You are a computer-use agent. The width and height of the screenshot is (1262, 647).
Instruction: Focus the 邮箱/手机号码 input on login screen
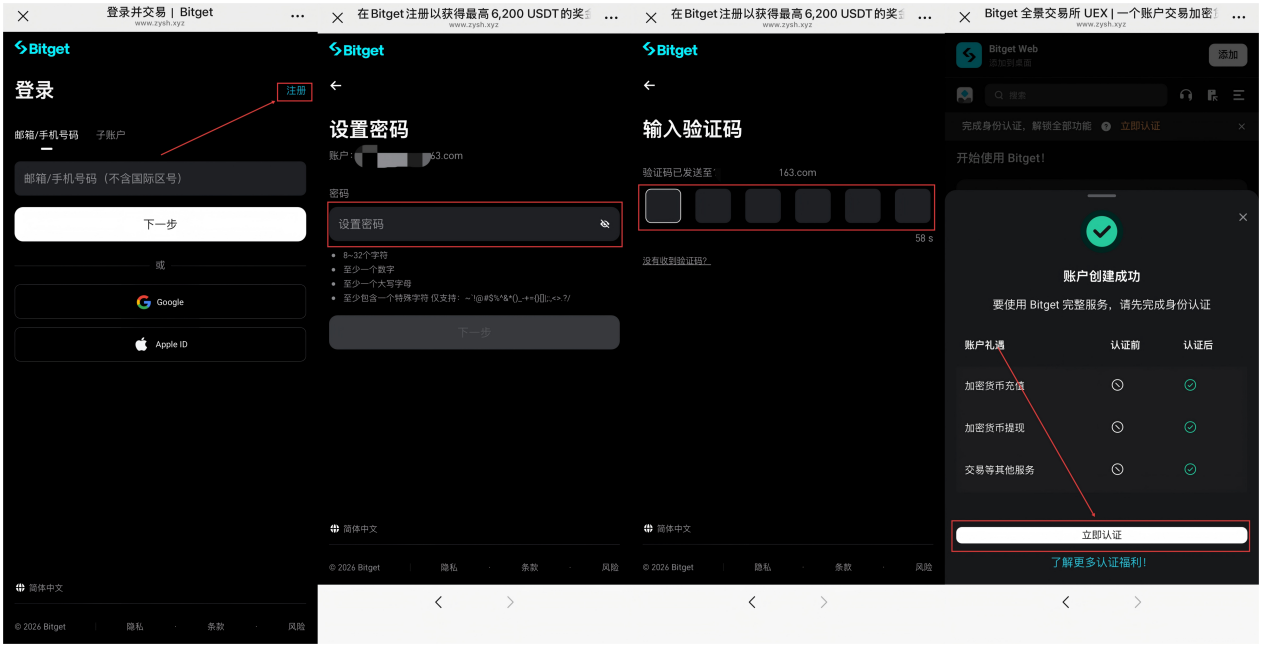coord(160,178)
